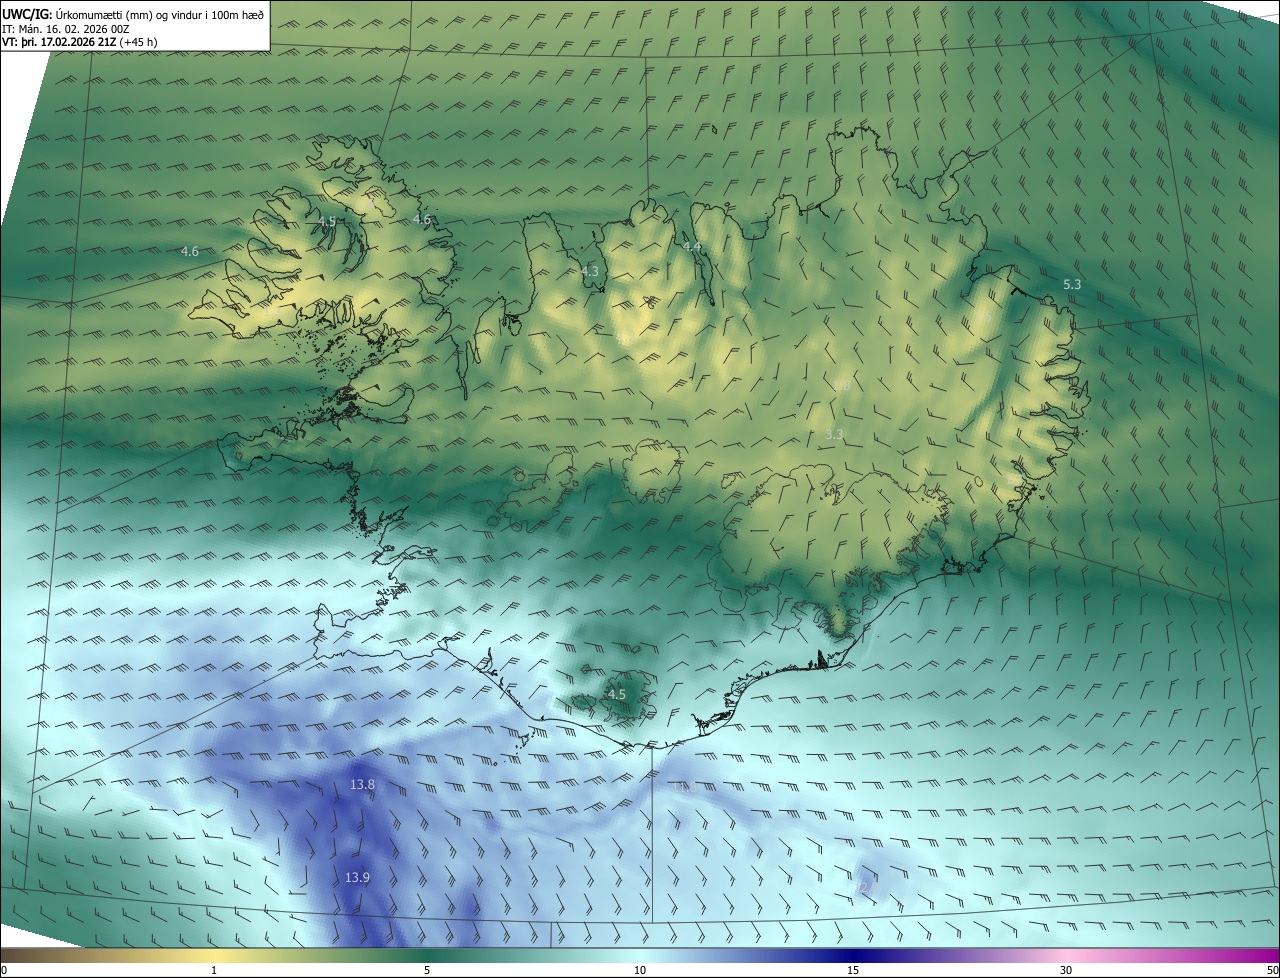
Task: Click the 4.5 value label inside the Westfjords peninsula
Action: click(x=327, y=222)
